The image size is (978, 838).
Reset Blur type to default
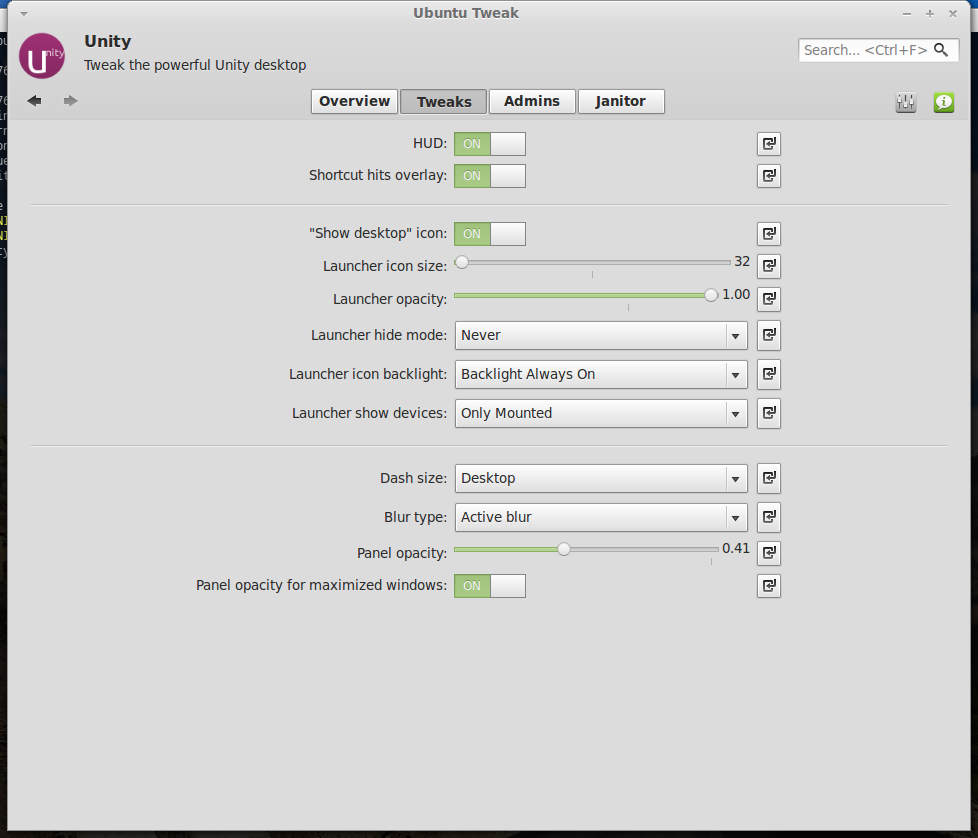click(768, 517)
